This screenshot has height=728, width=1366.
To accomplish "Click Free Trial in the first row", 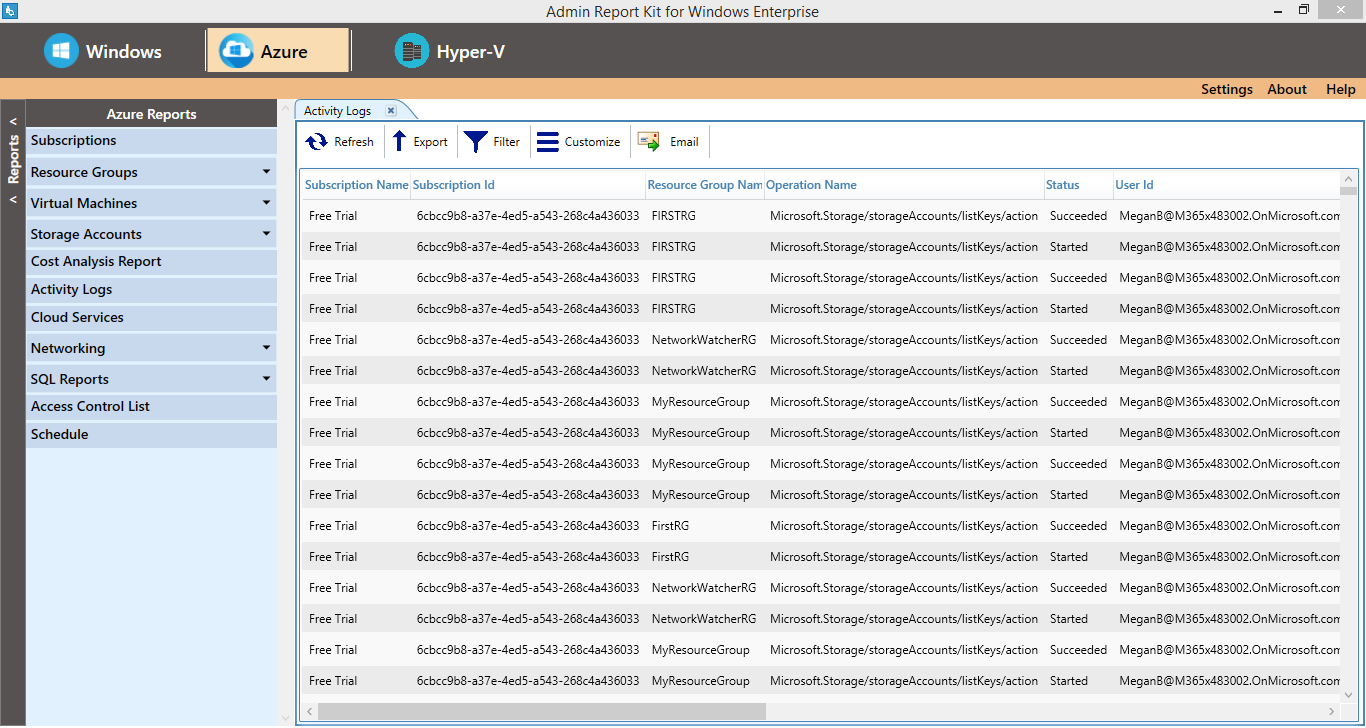I will coord(333,216).
